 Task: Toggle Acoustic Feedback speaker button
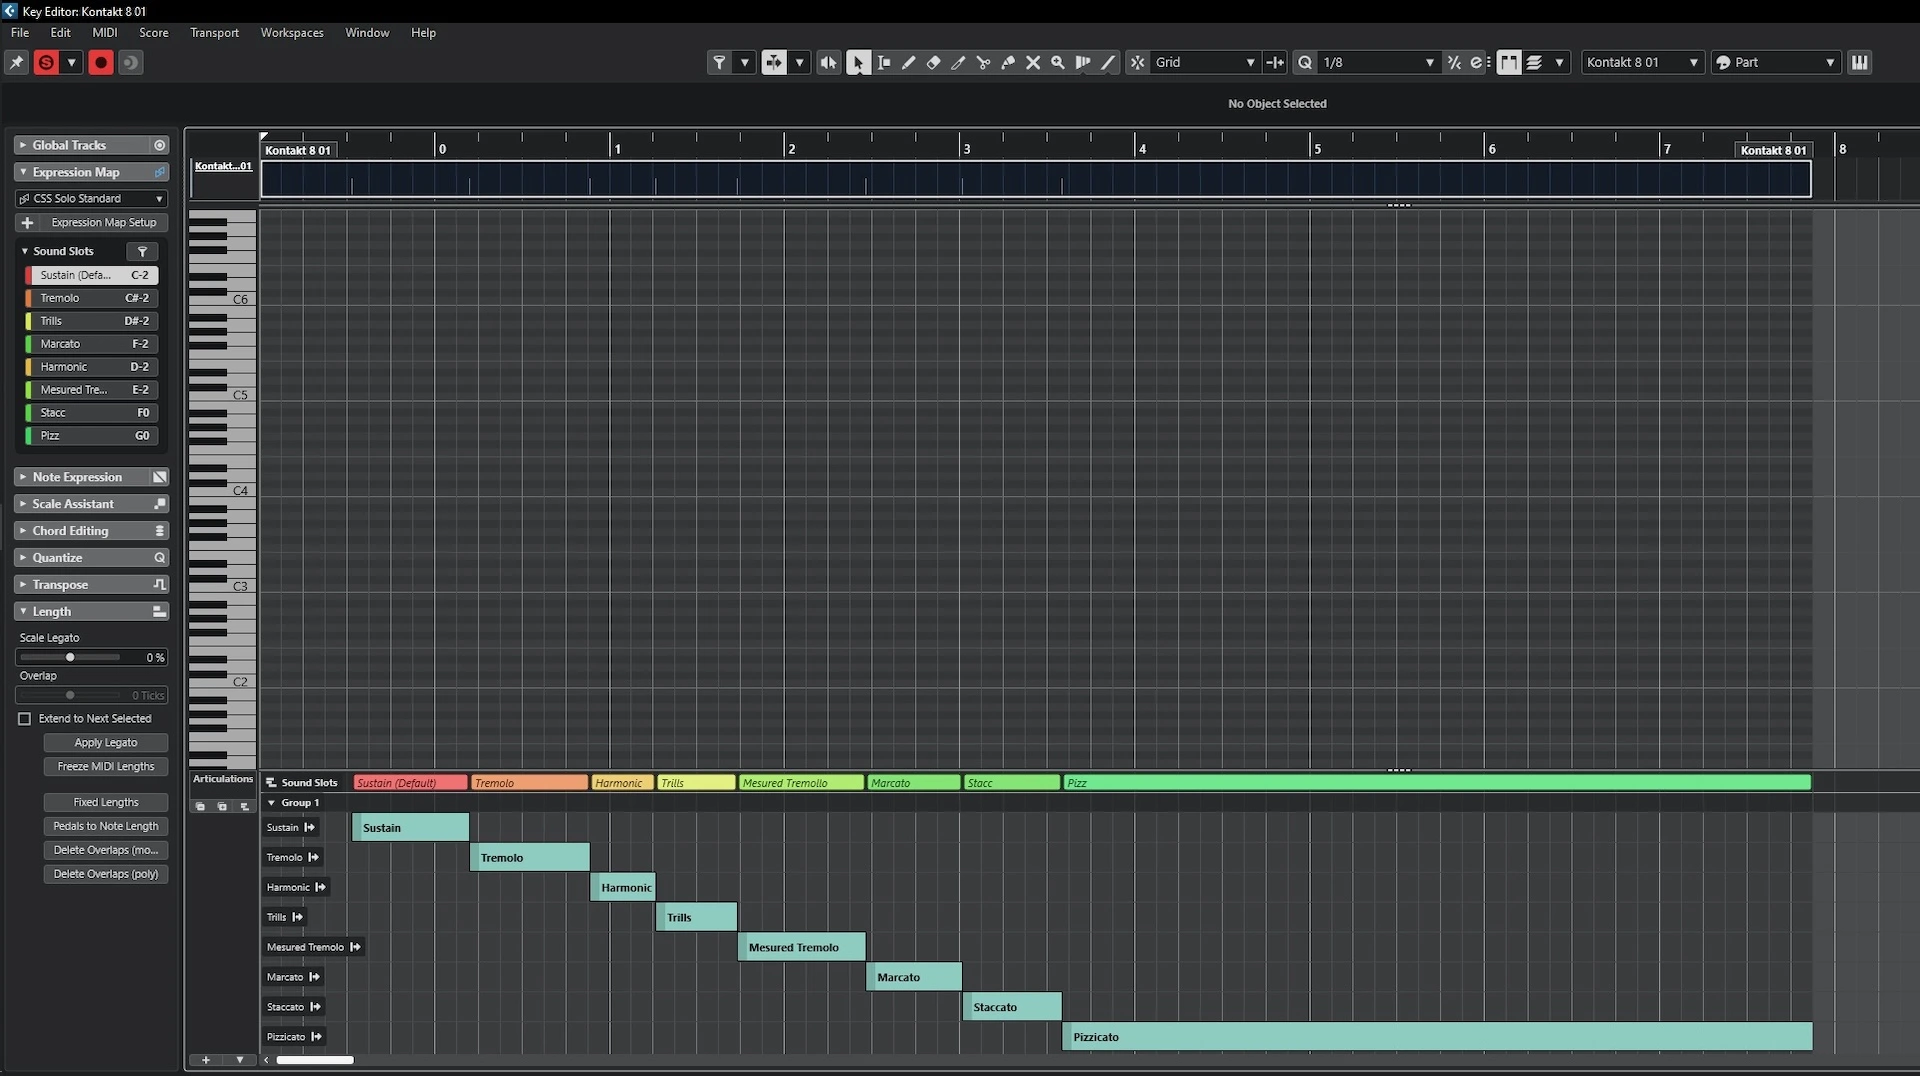pos(828,62)
